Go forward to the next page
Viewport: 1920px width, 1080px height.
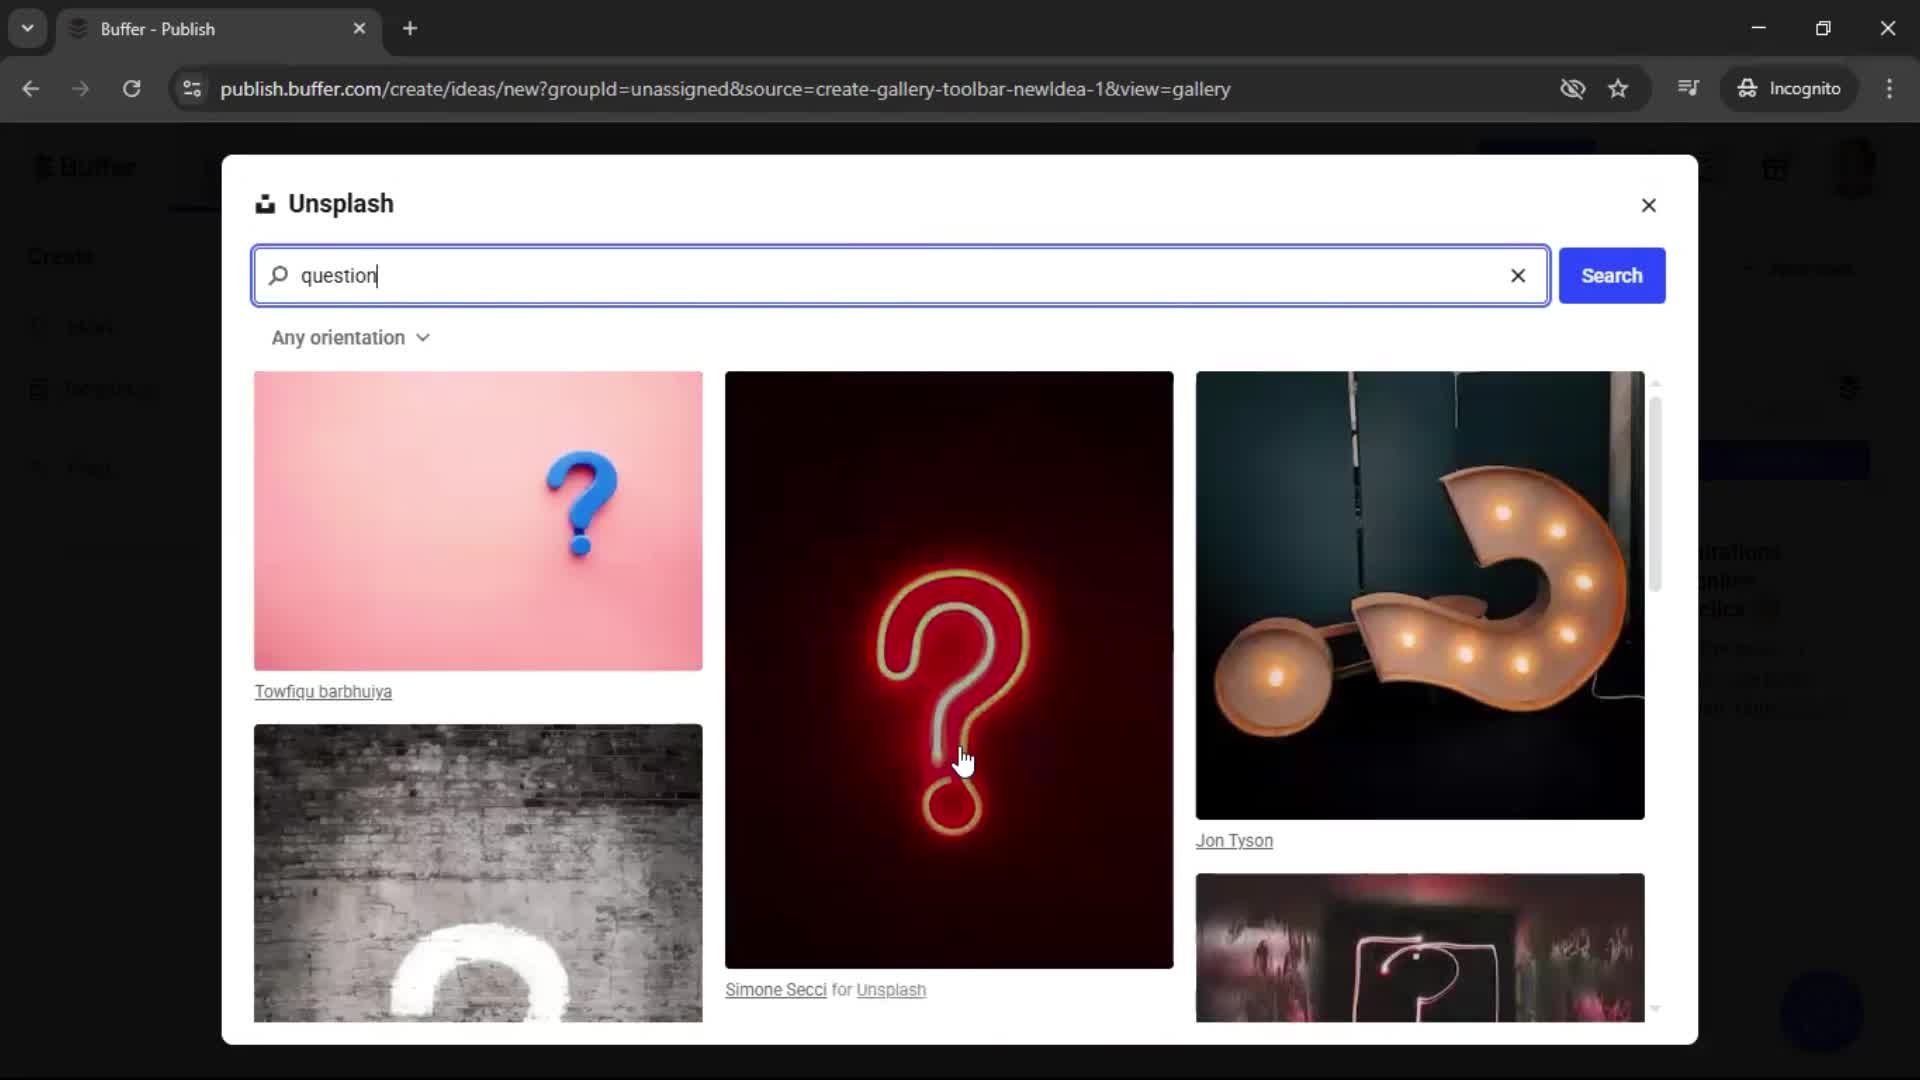click(x=80, y=89)
